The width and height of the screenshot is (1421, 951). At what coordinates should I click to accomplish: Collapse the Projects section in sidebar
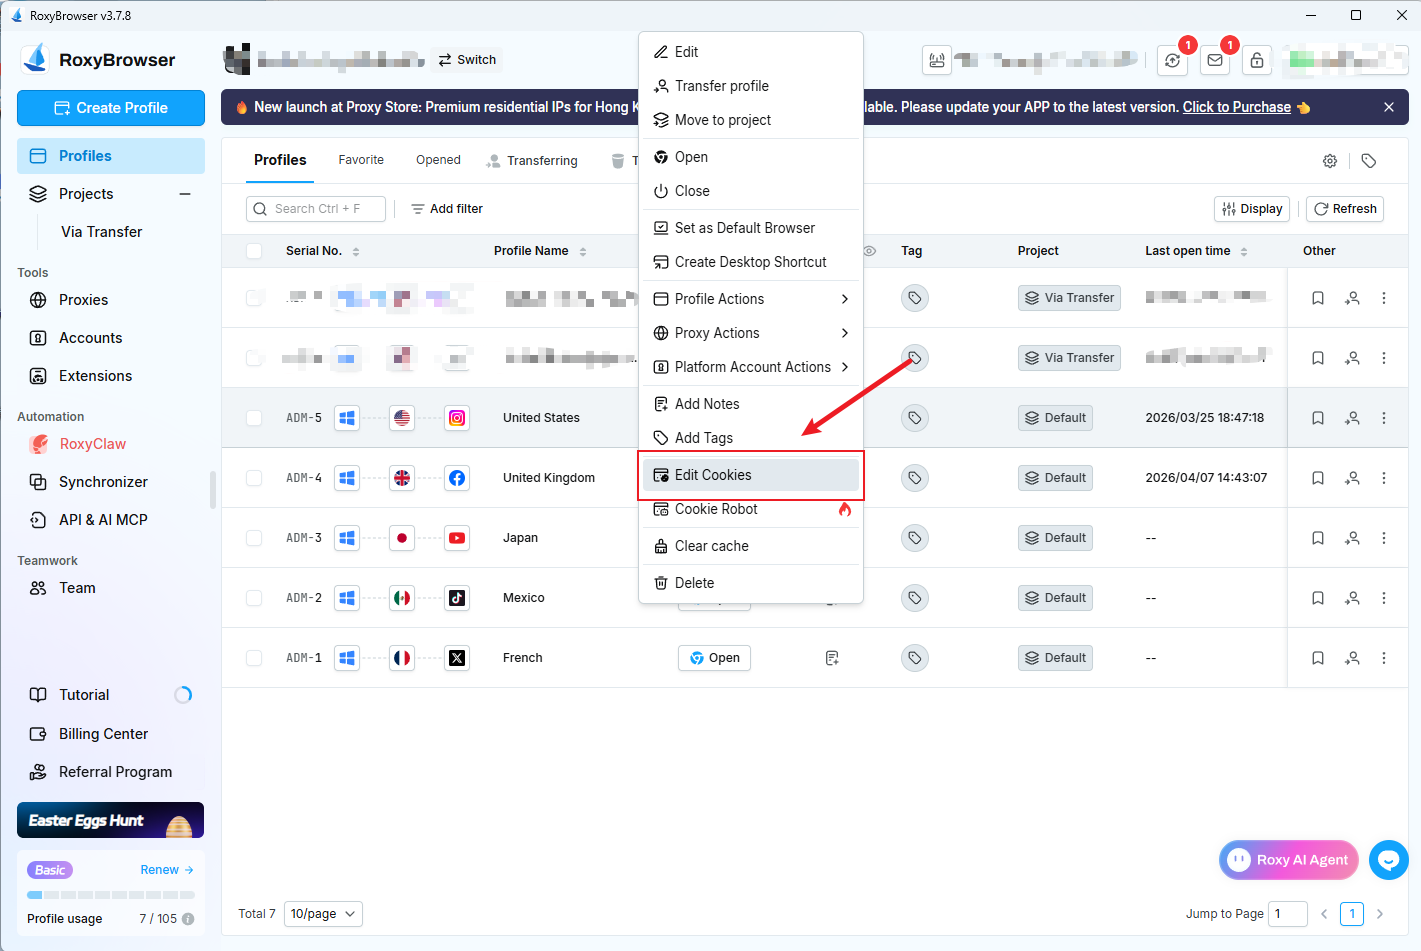point(185,194)
